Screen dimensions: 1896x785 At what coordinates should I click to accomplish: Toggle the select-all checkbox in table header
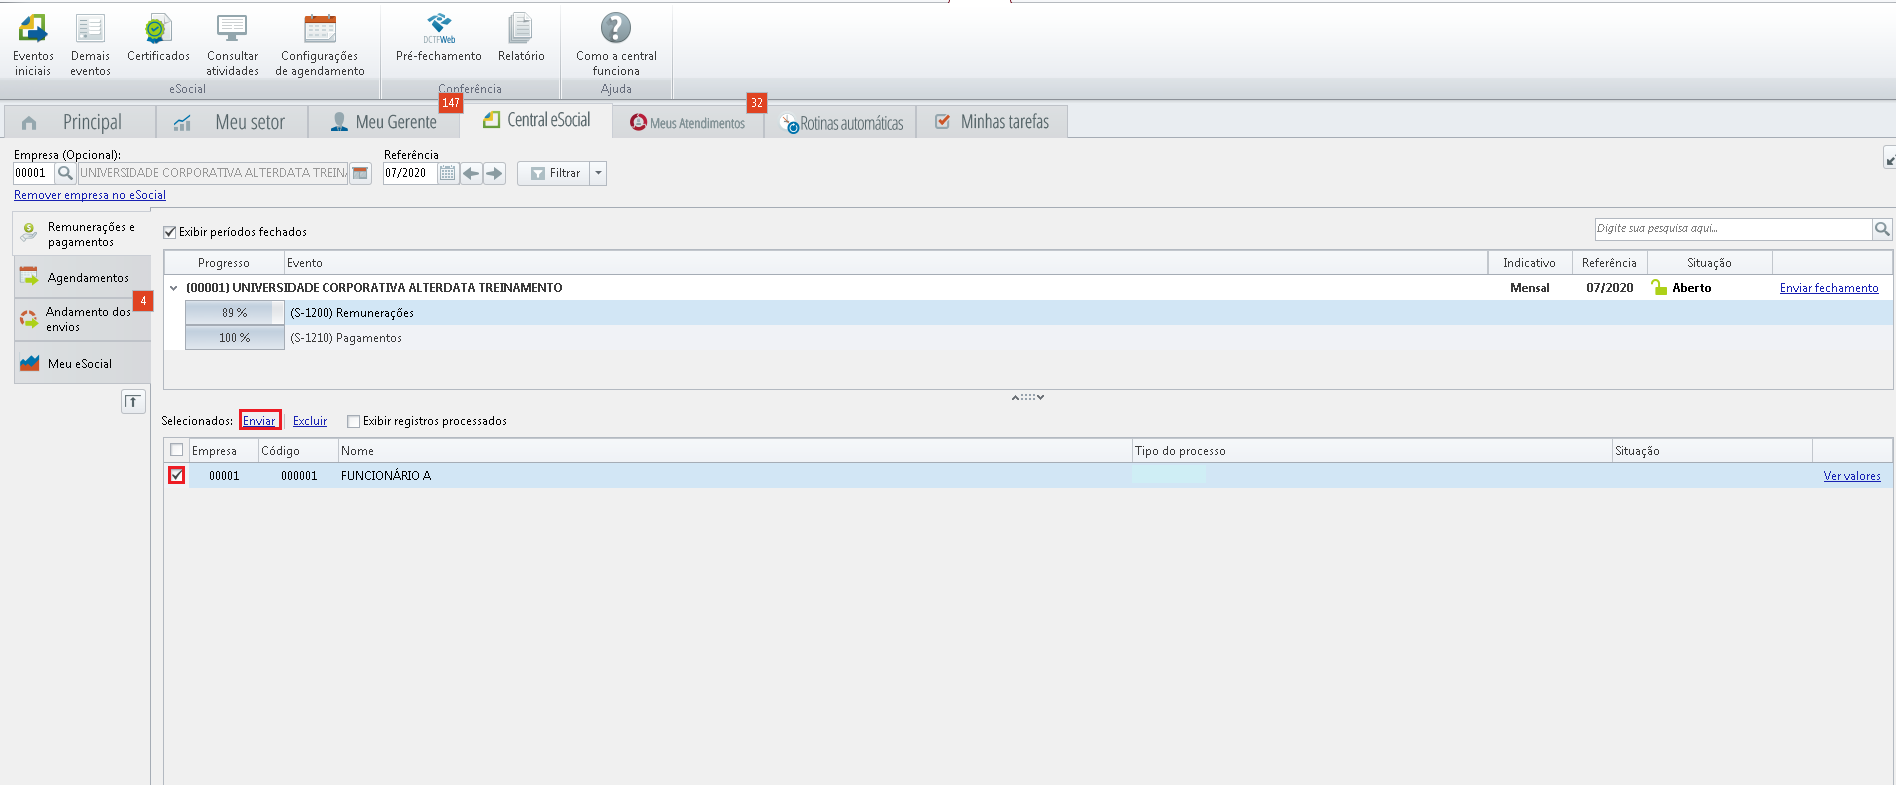tap(177, 450)
